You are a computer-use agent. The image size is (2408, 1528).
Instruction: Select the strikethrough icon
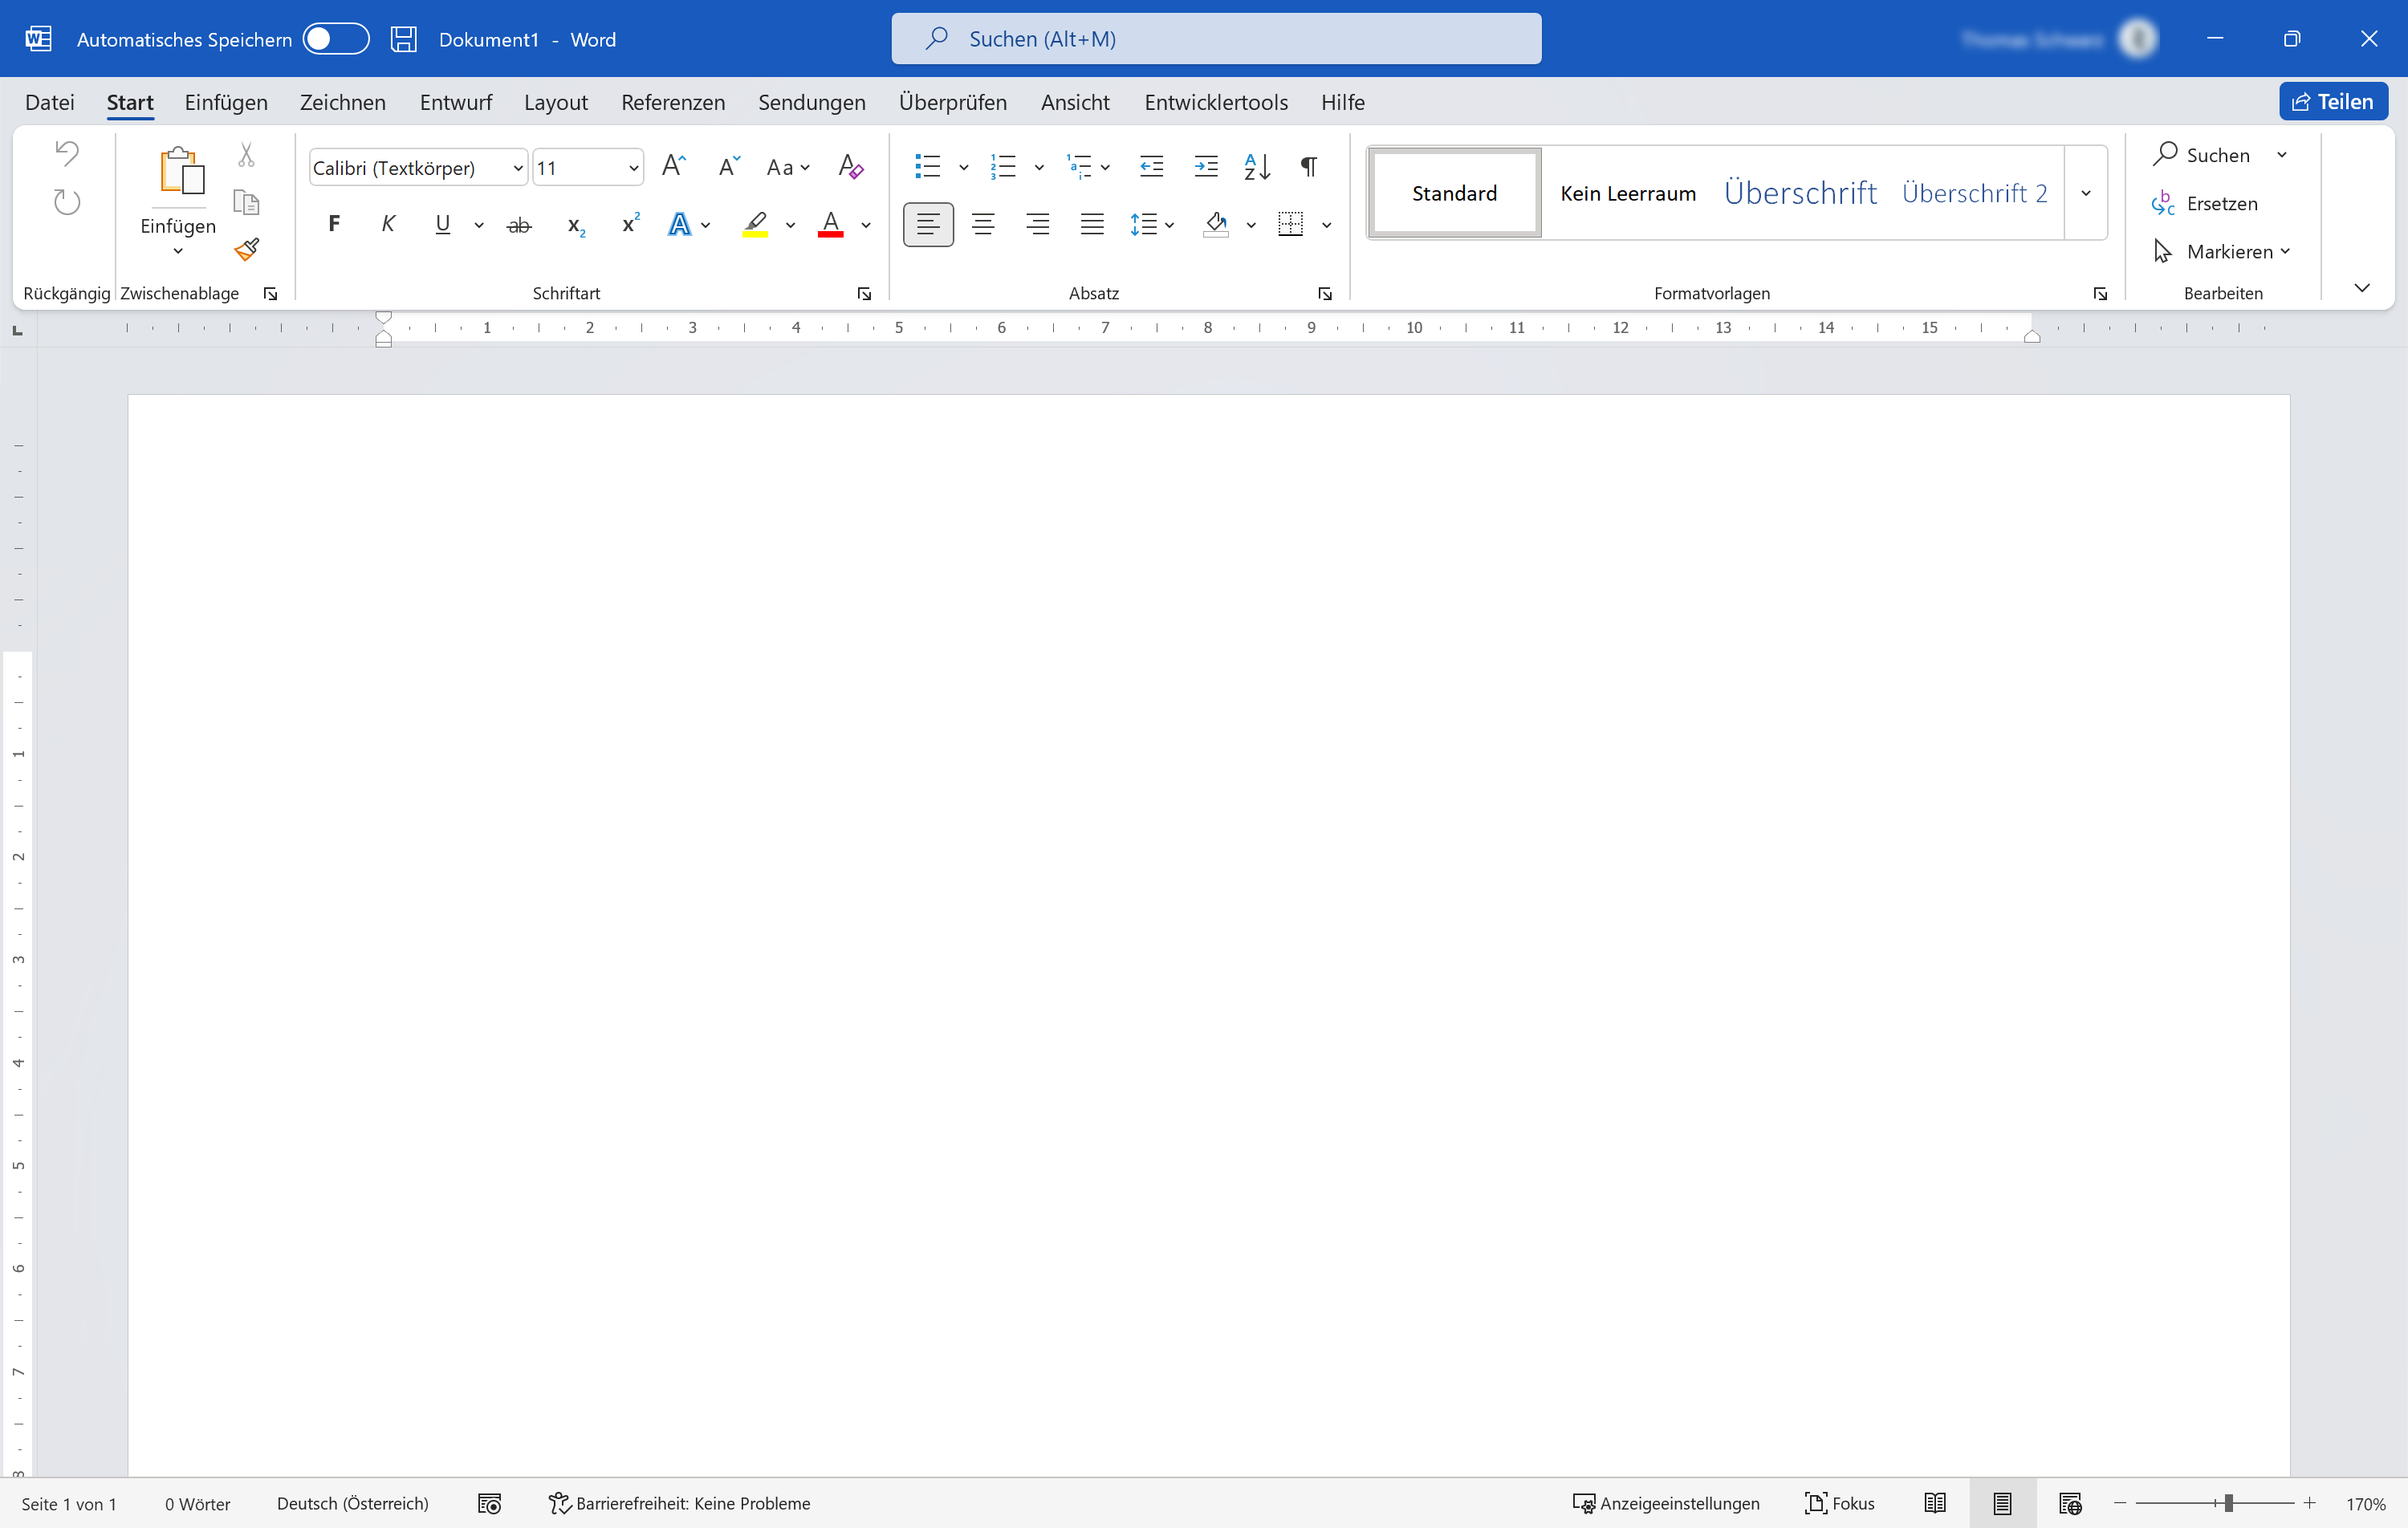click(x=519, y=224)
